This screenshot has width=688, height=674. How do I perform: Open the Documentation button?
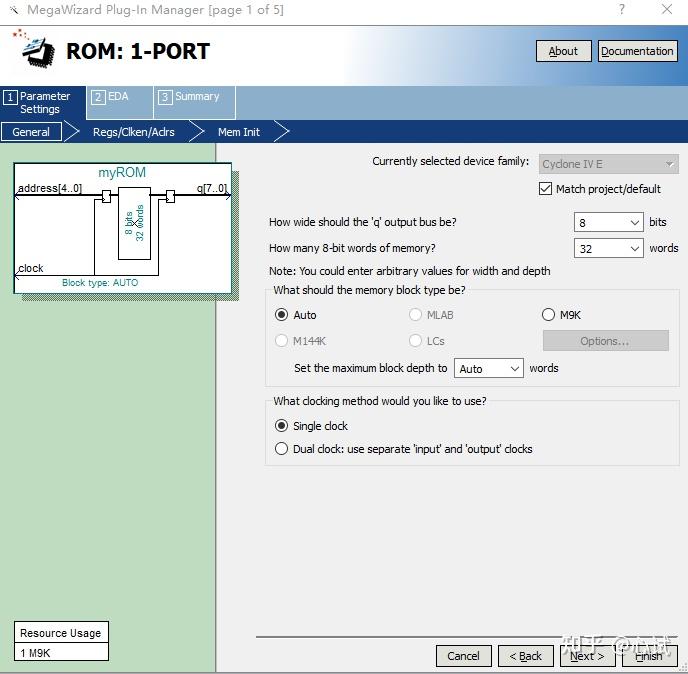pyautogui.click(x=637, y=51)
